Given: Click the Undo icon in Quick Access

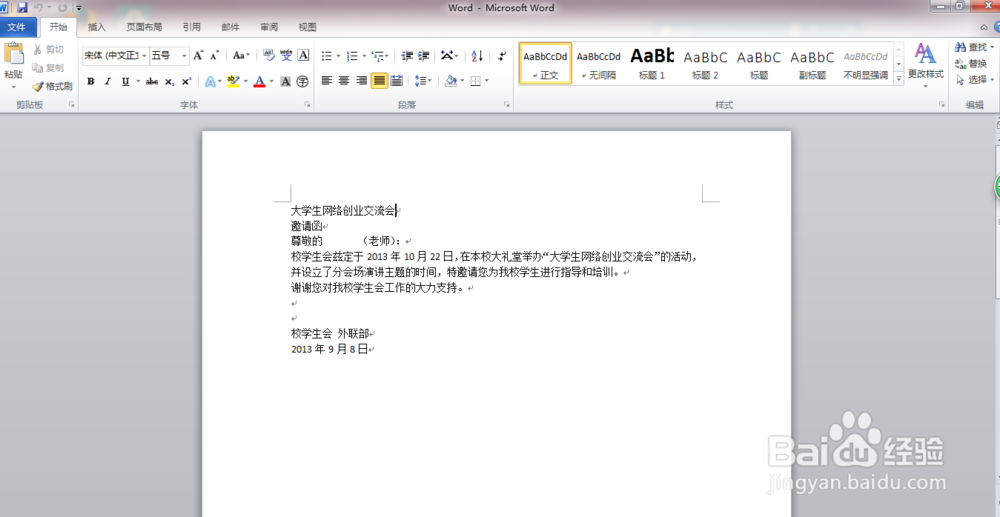Looking at the screenshot, I should tap(39, 8).
